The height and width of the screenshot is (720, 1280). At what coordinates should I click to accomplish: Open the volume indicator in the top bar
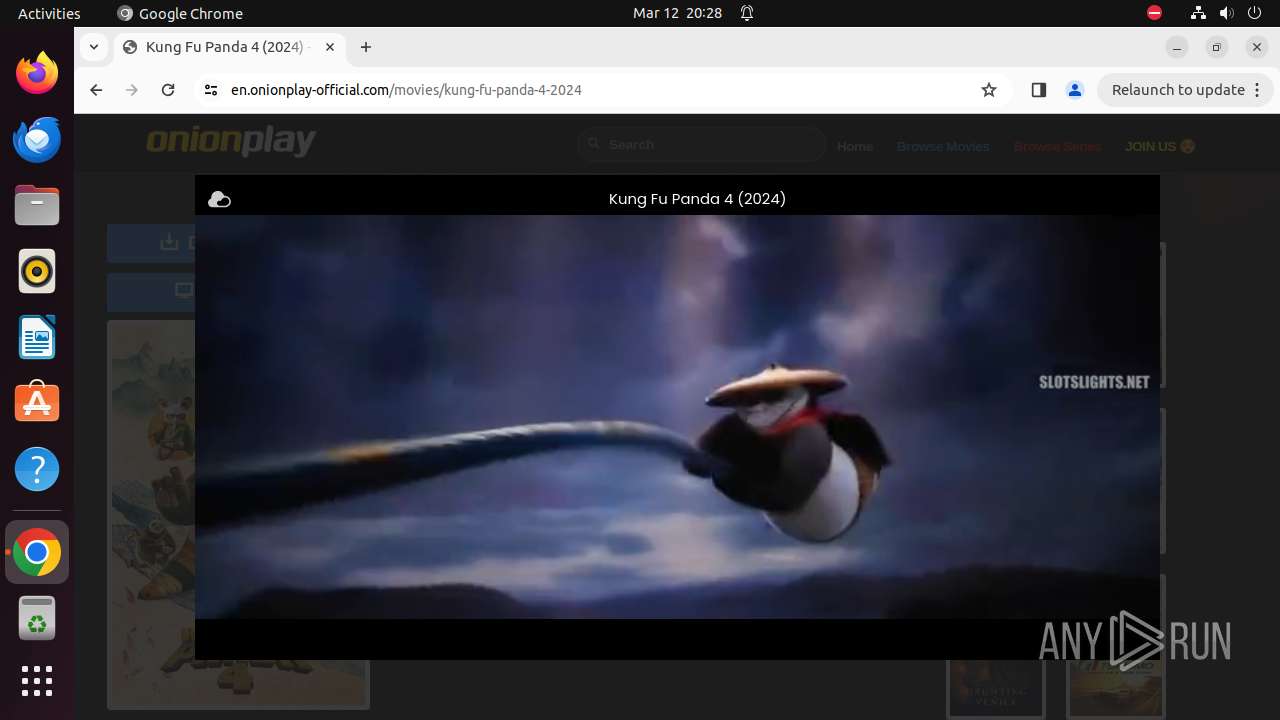(x=1227, y=13)
